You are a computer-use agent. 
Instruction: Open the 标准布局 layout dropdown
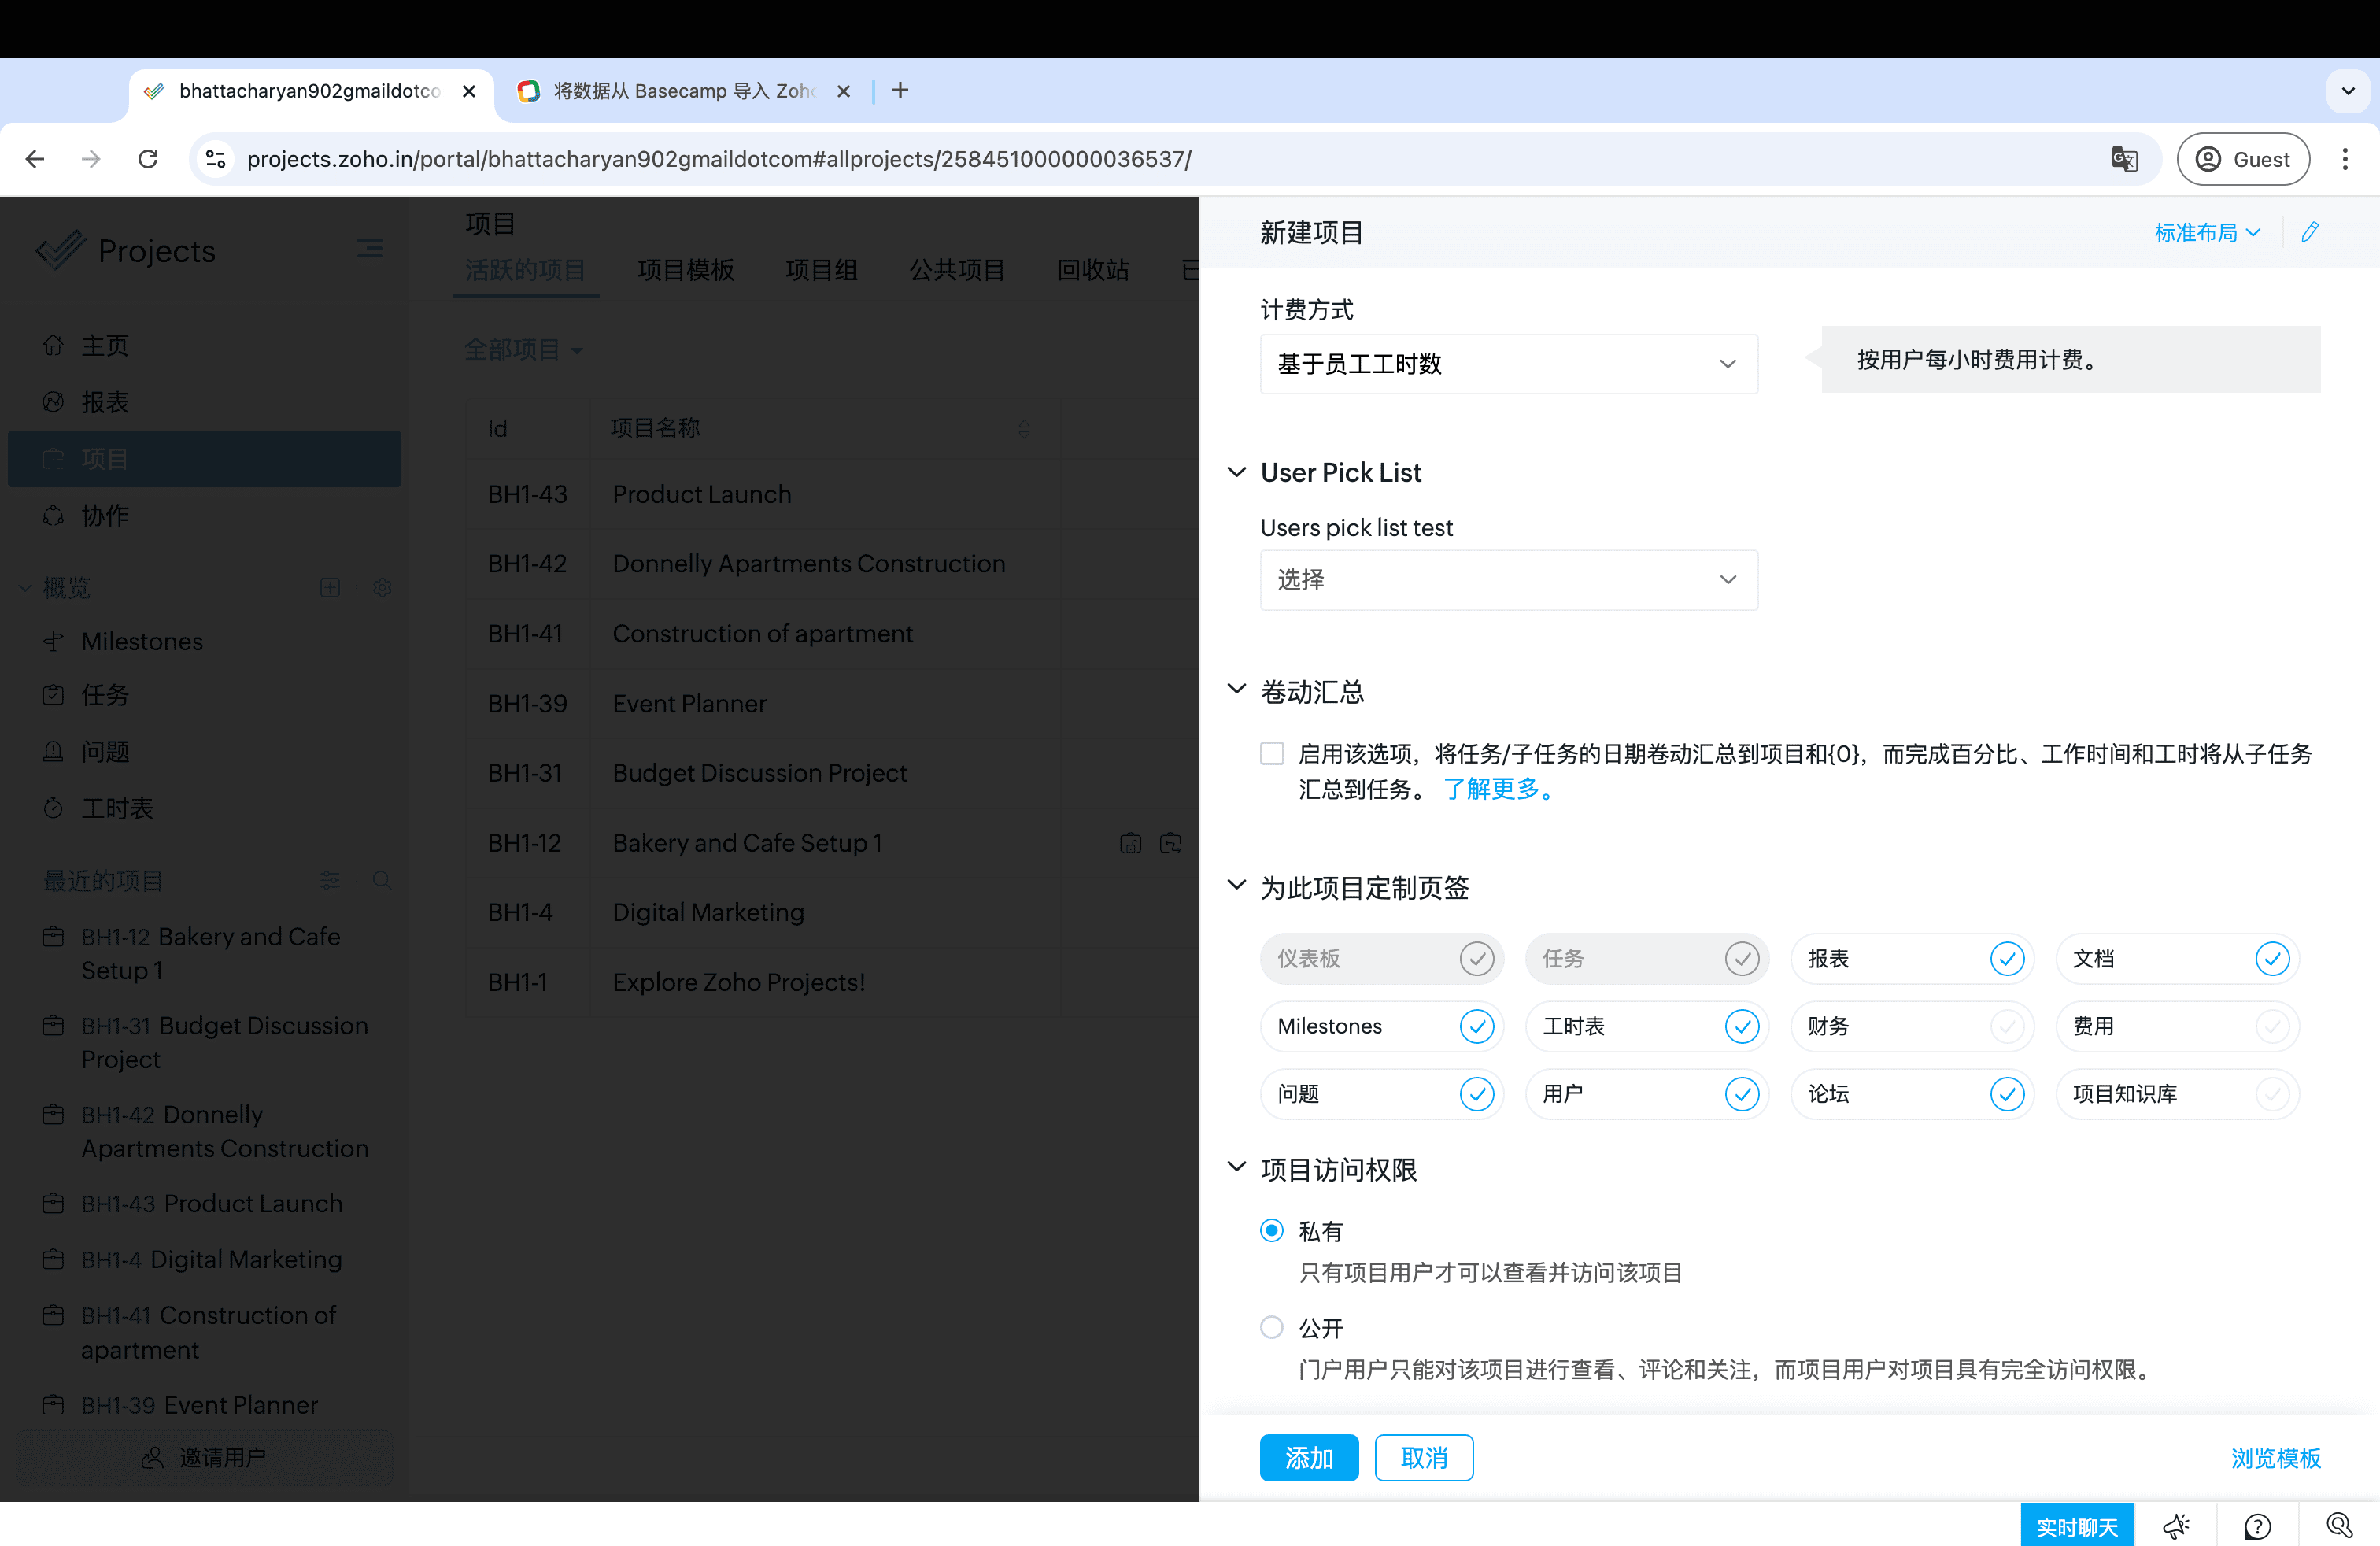click(2206, 233)
